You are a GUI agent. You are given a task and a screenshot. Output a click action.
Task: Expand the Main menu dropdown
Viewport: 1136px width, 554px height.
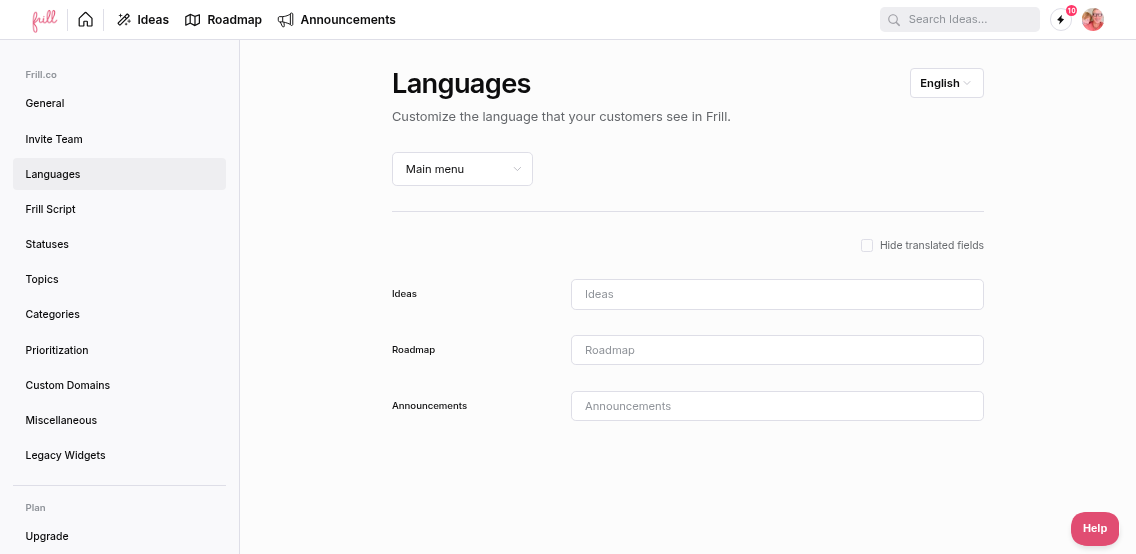(462, 169)
